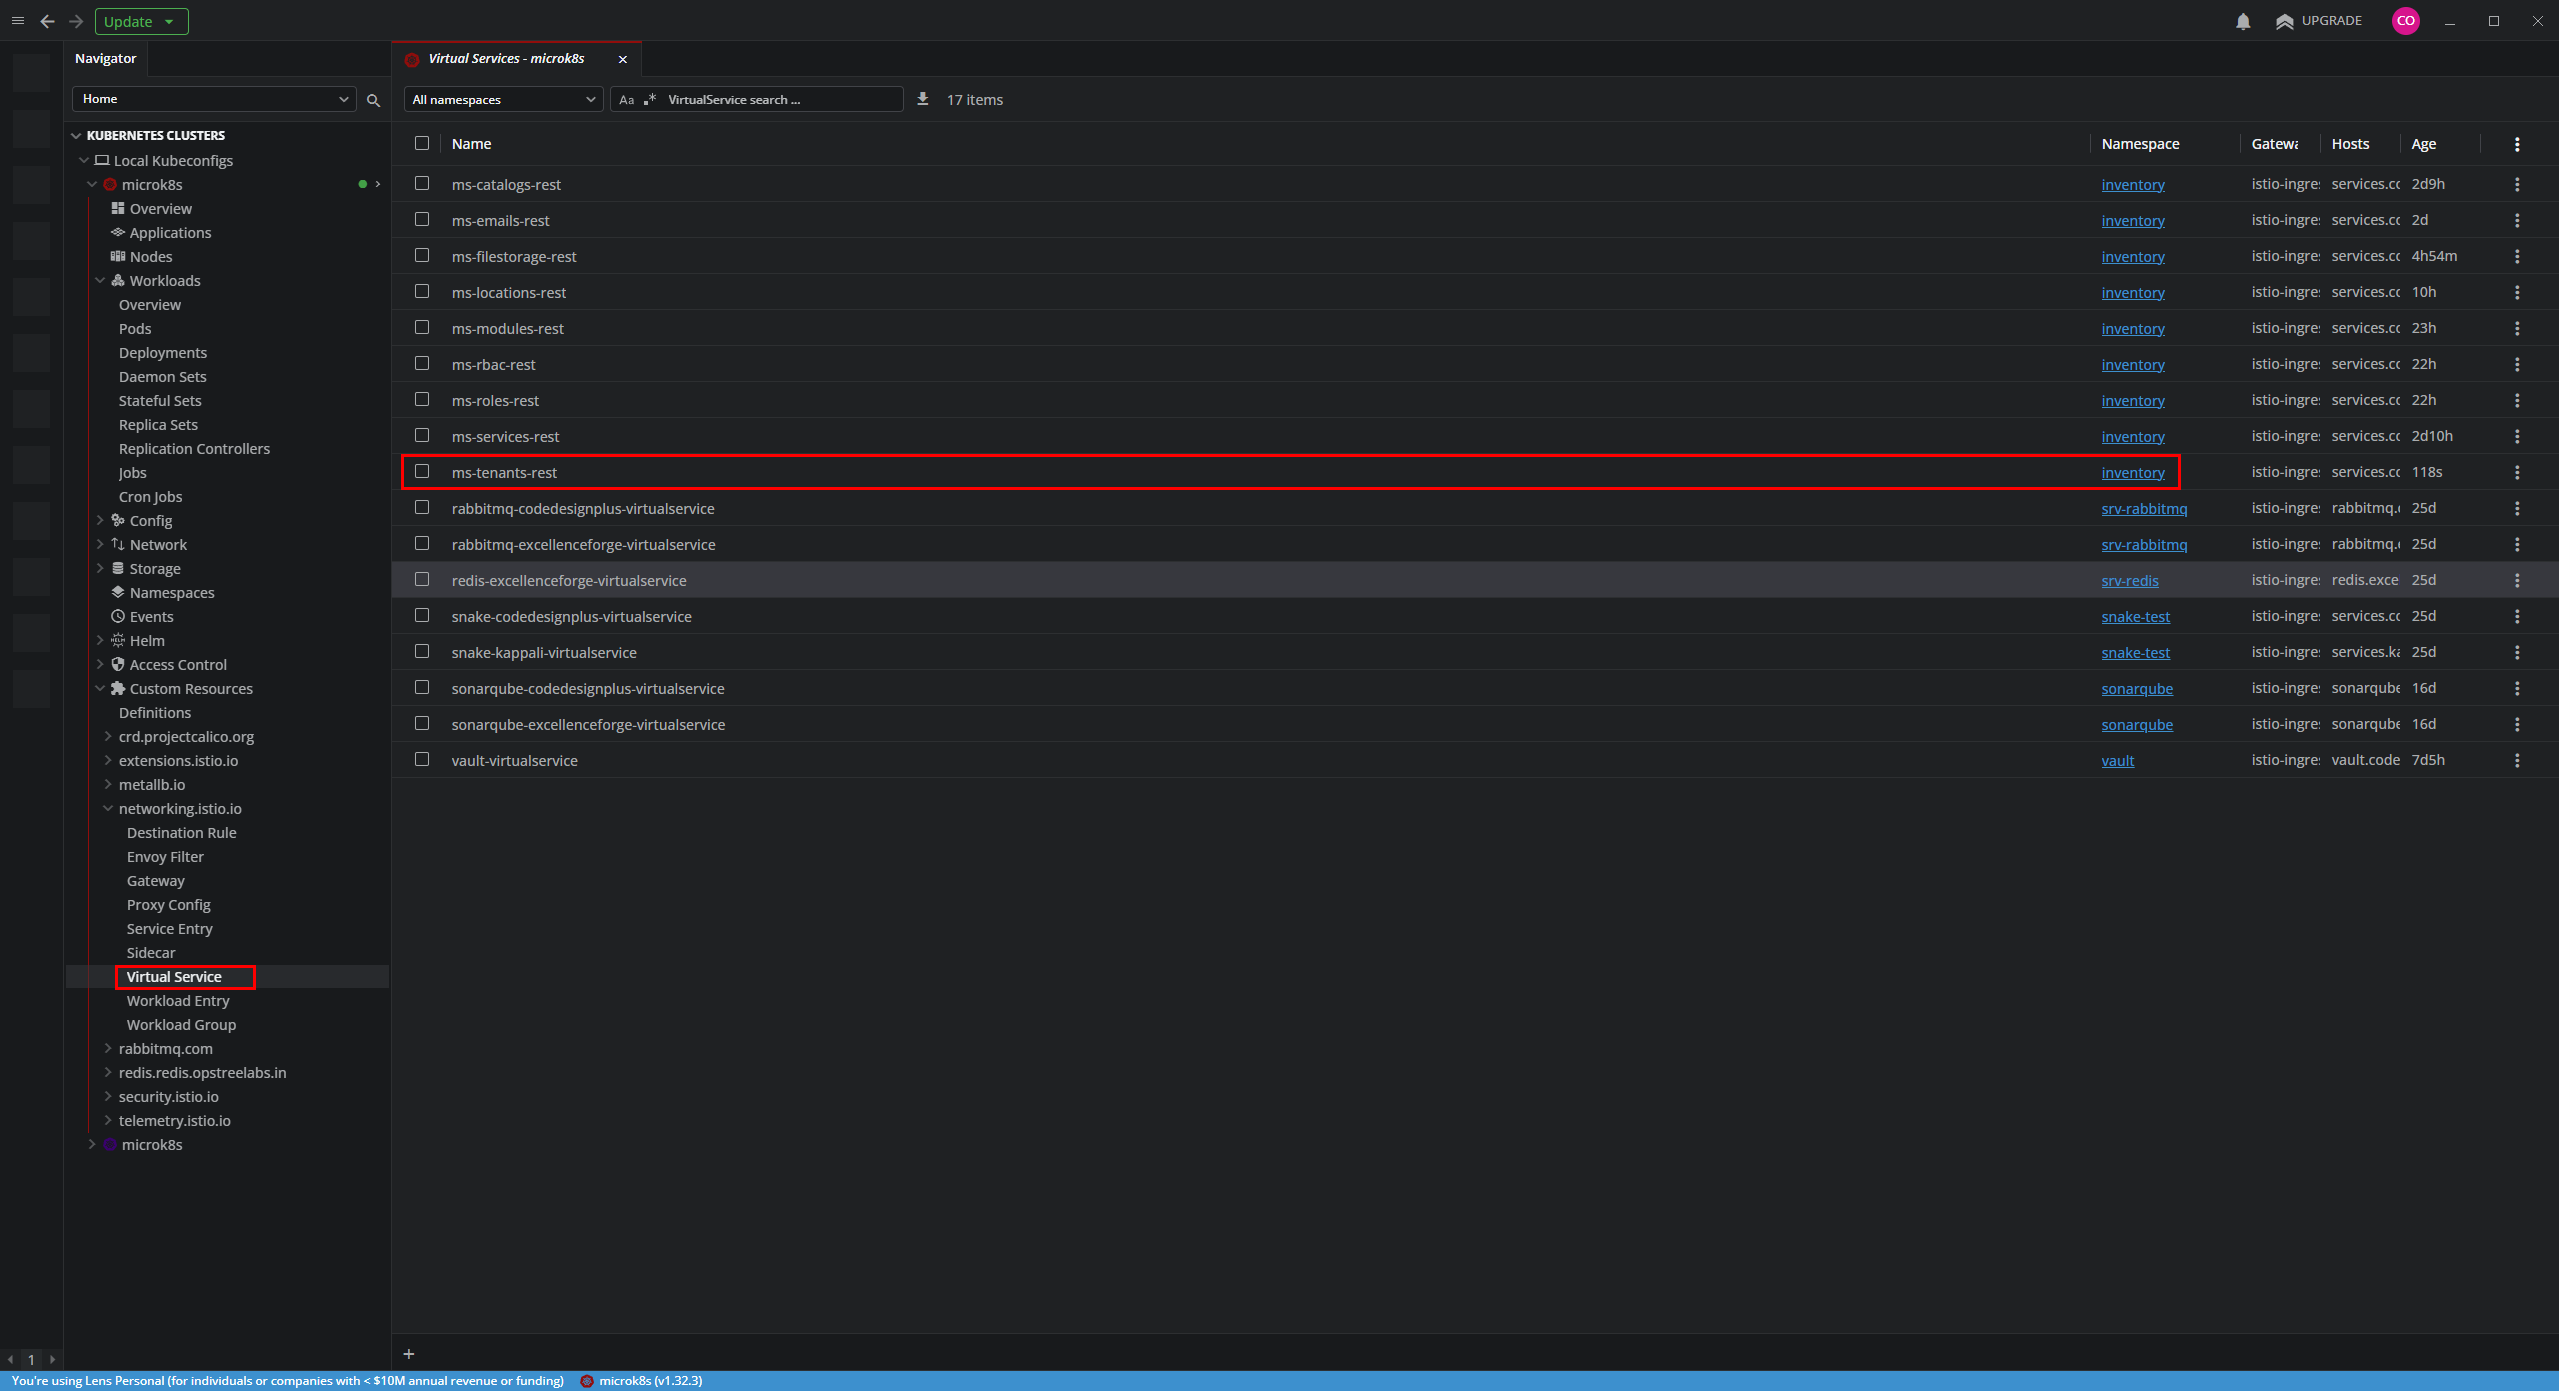Open Nodes in the navigator
The height and width of the screenshot is (1391, 2559).
tap(151, 257)
